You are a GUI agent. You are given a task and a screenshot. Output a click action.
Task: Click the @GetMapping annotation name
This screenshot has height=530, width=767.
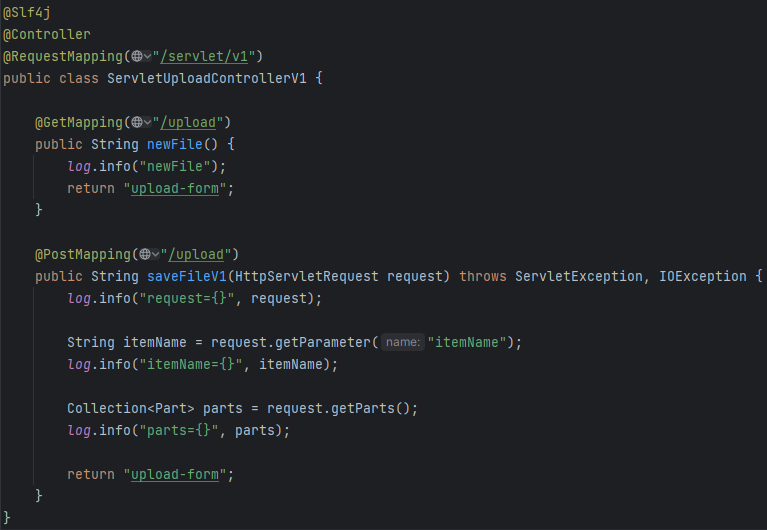click(79, 122)
